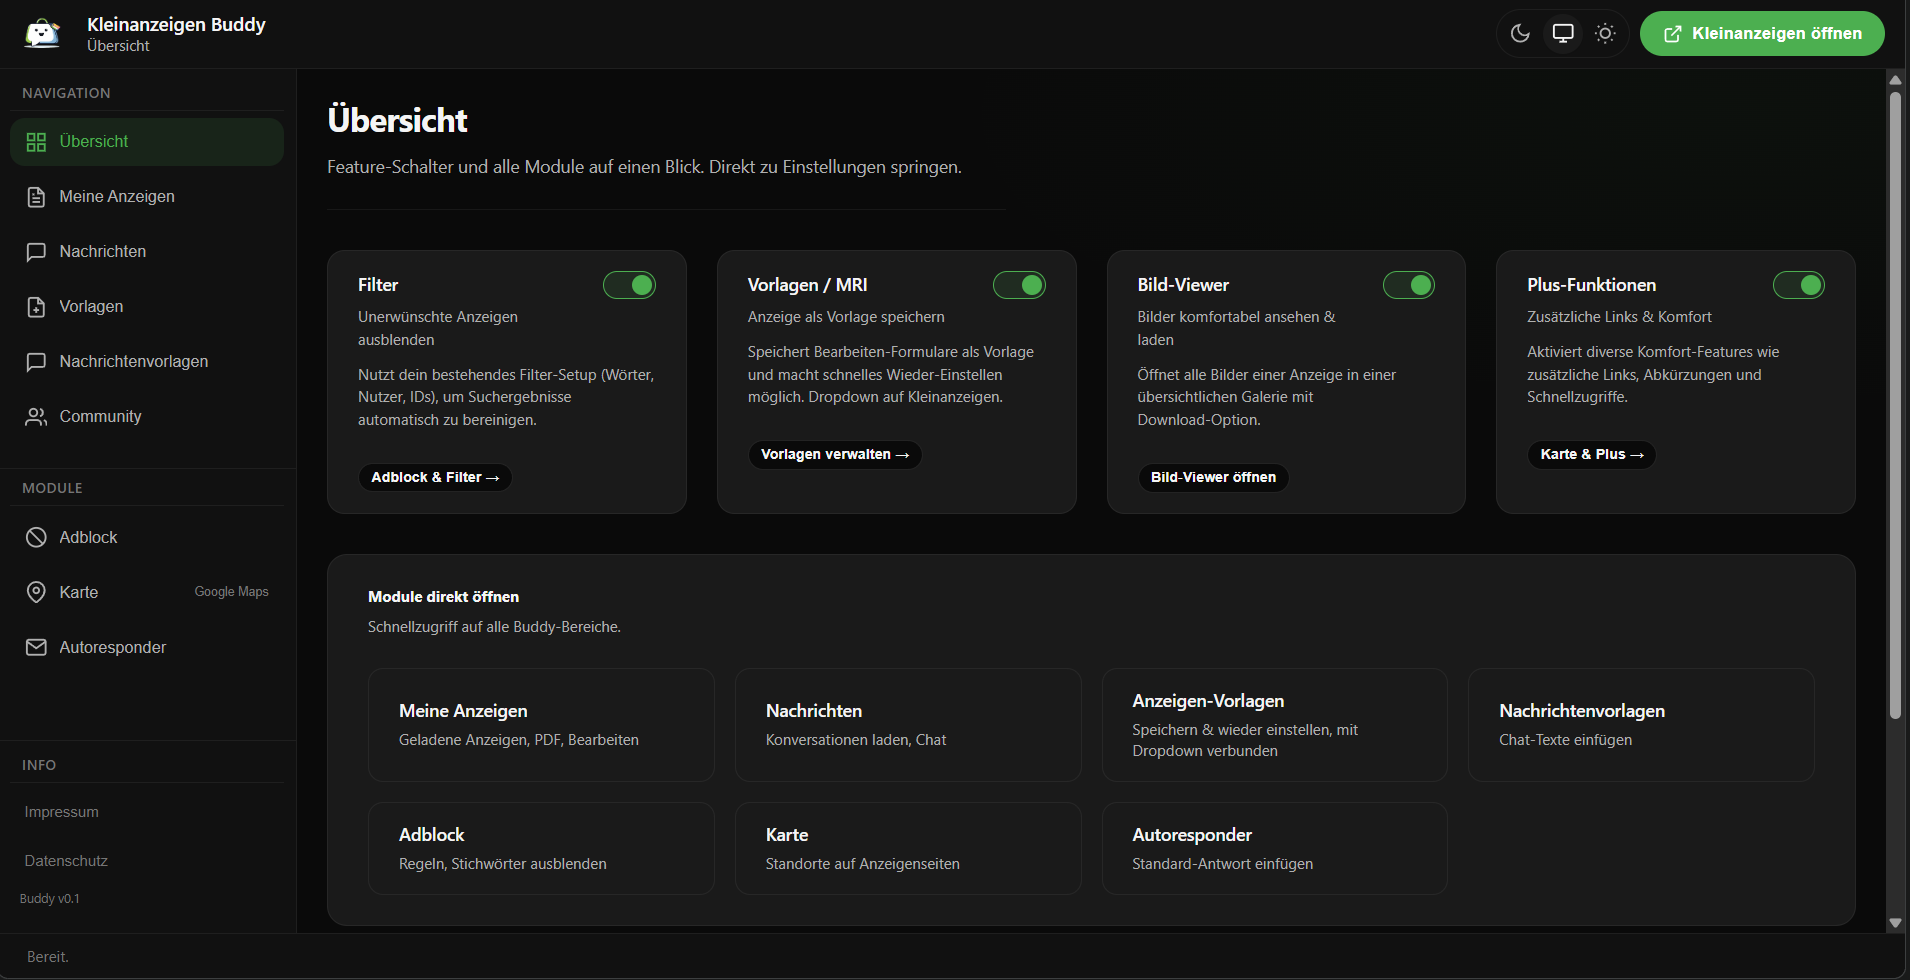The image size is (1910, 980).
Task: Enable dark mode via the moon icon
Action: 1520,33
